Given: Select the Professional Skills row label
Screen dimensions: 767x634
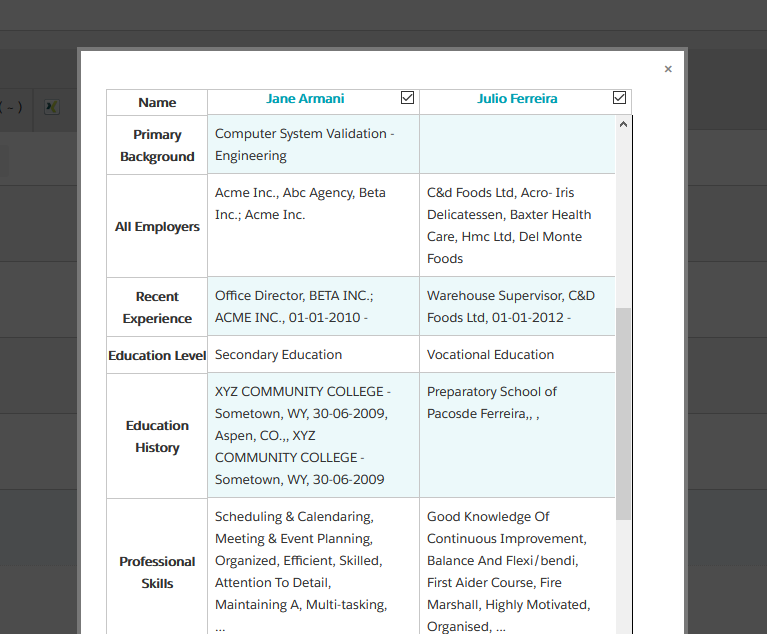Looking at the screenshot, I should [x=157, y=572].
